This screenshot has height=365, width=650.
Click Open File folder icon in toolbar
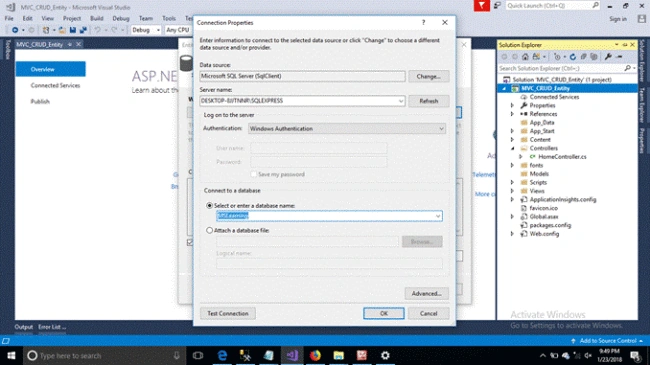click(x=62, y=30)
